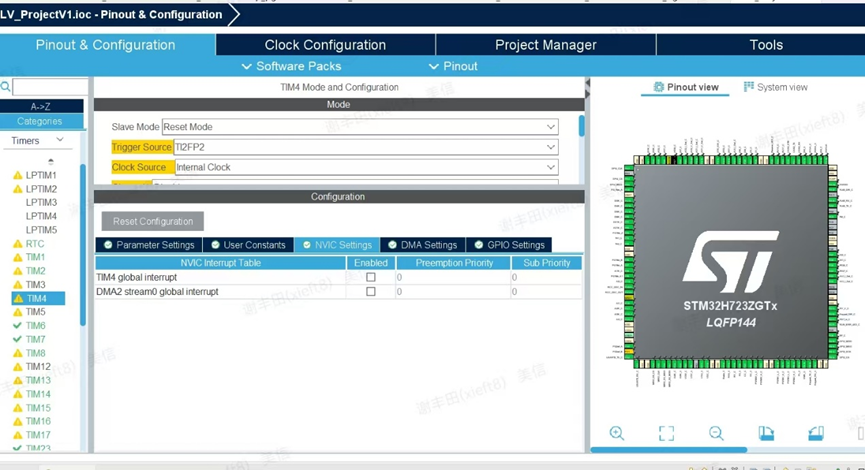
Task: Click the fit-to-screen frame icon
Action: click(x=666, y=434)
